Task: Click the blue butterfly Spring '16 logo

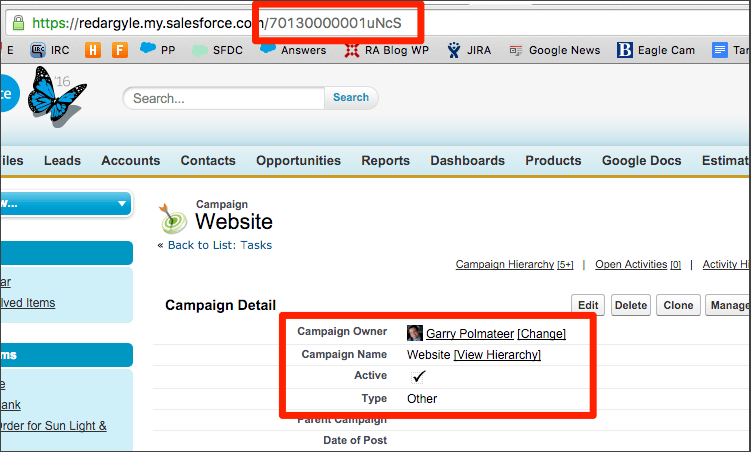Action: tap(56, 96)
